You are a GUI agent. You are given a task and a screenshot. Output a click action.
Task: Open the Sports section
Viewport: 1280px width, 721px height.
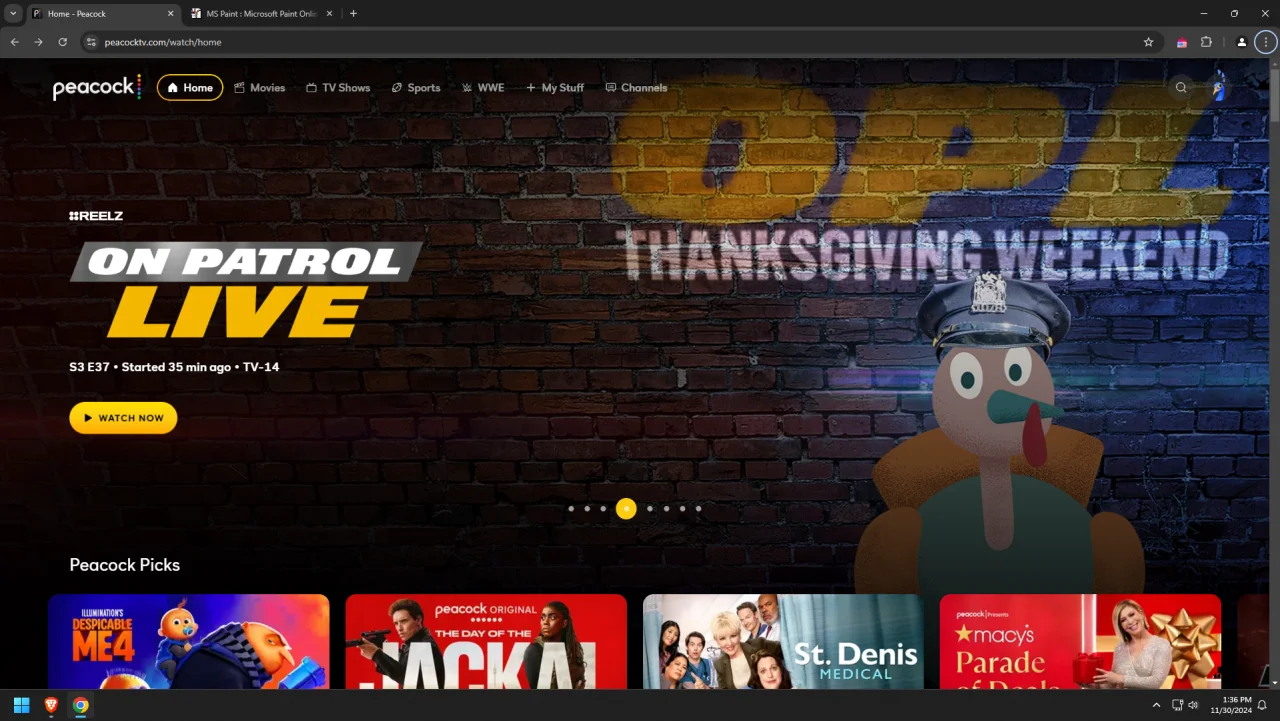click(x=416, y=88)
